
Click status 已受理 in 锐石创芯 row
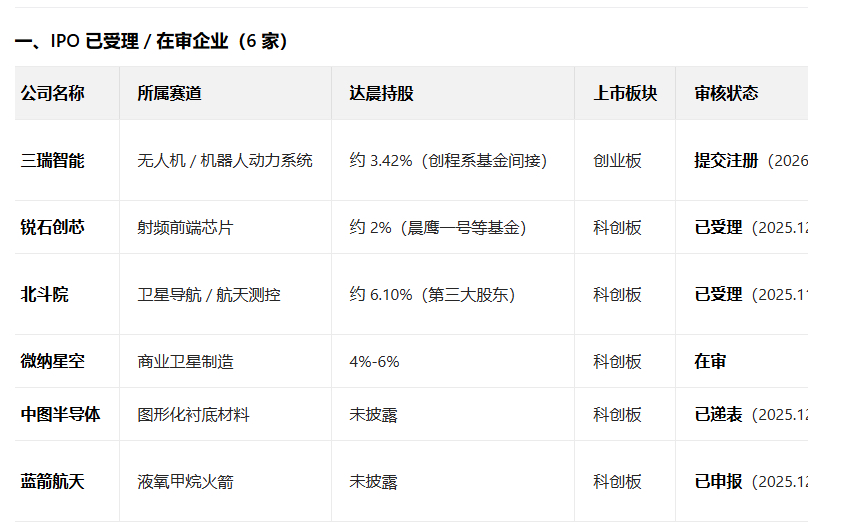[718, 227]
